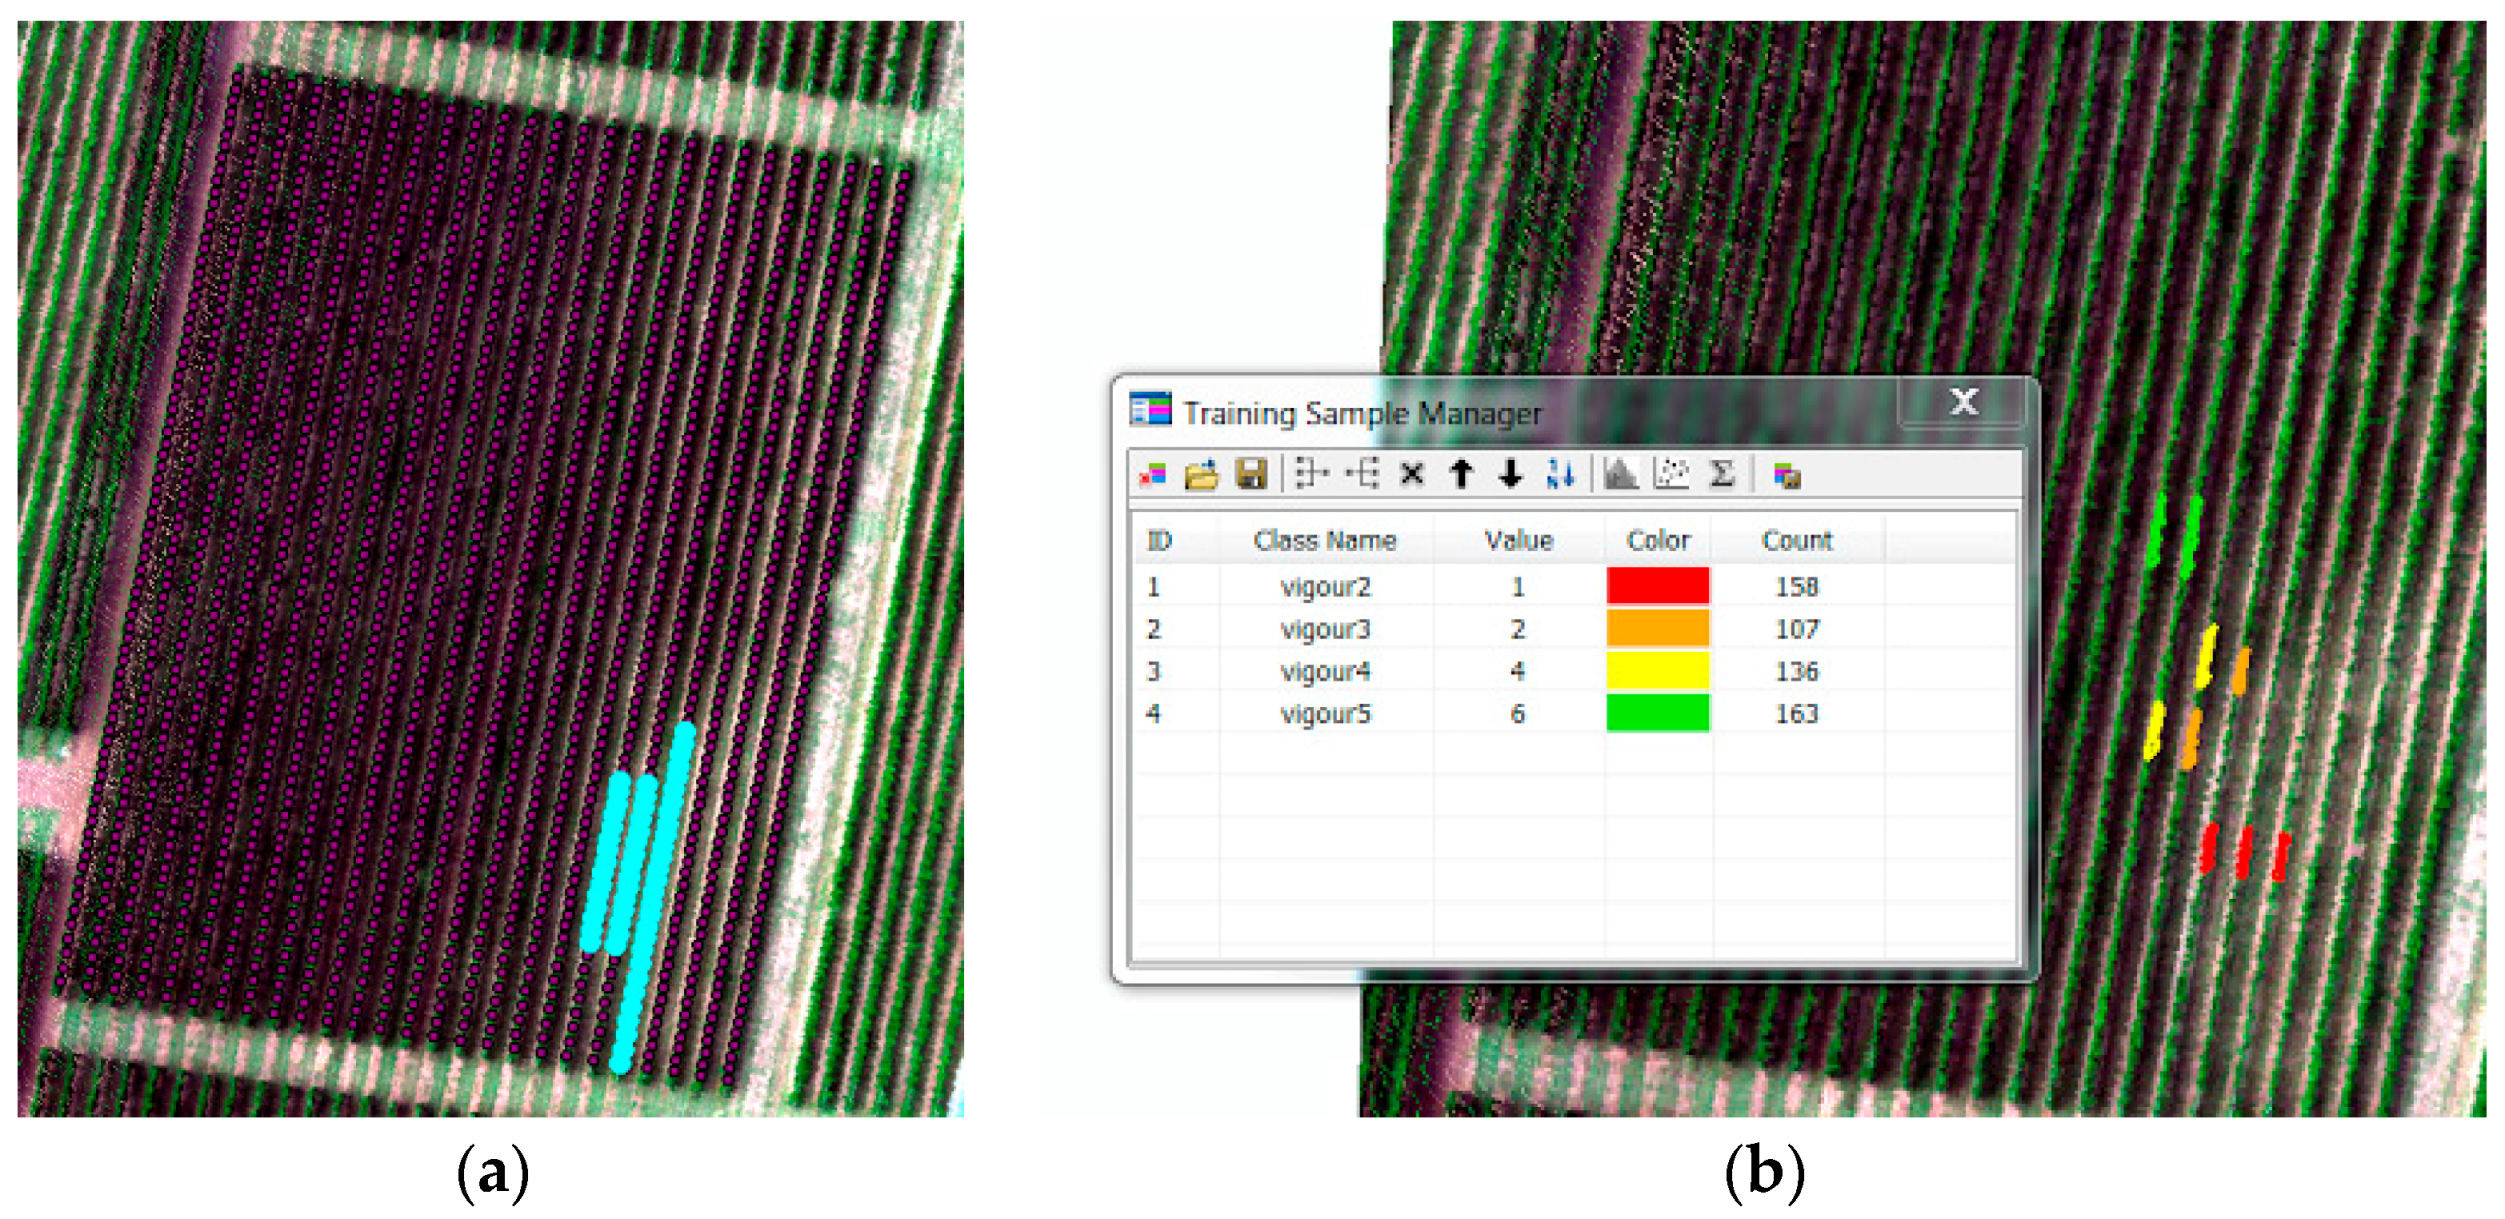Click the Value column header
Screen dimensions: 2505x1219
1518,541
